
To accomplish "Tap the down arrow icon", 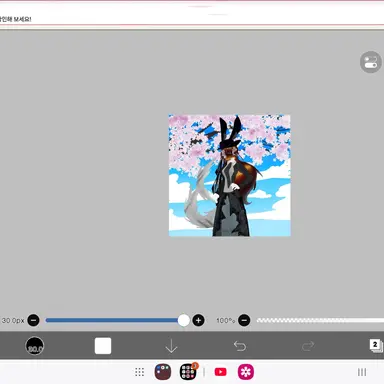I will [x=171, y=346].
